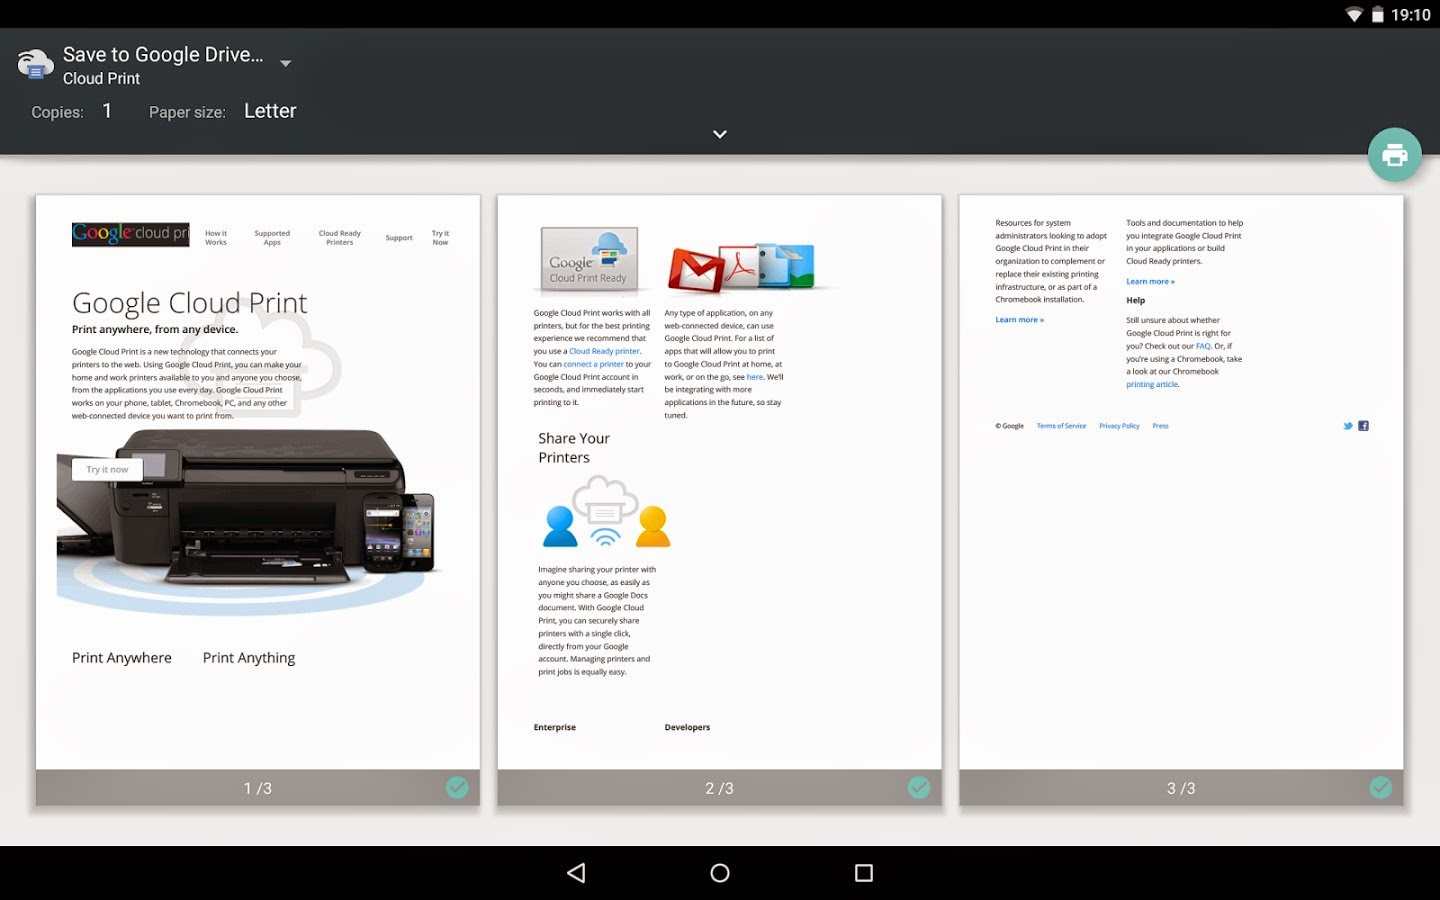Viewport: 1440px width, 900px height.
Task: Tap the Back navigation triangle
Action: 575,872
